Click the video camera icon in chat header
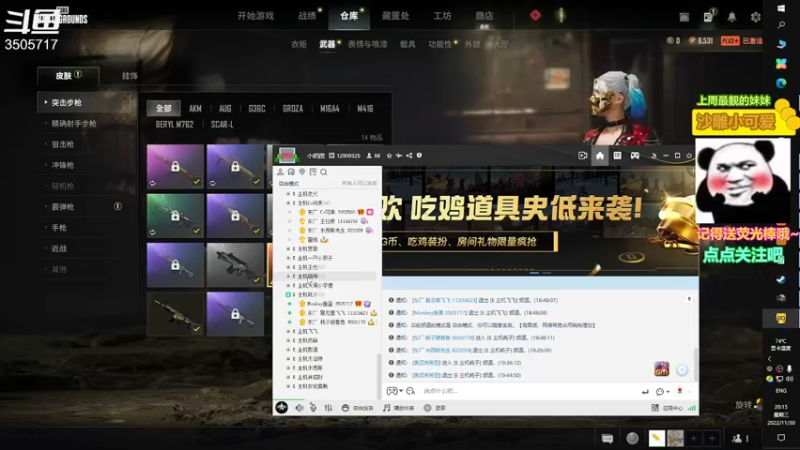The image size is (800, 450). (x=583, y=156)
